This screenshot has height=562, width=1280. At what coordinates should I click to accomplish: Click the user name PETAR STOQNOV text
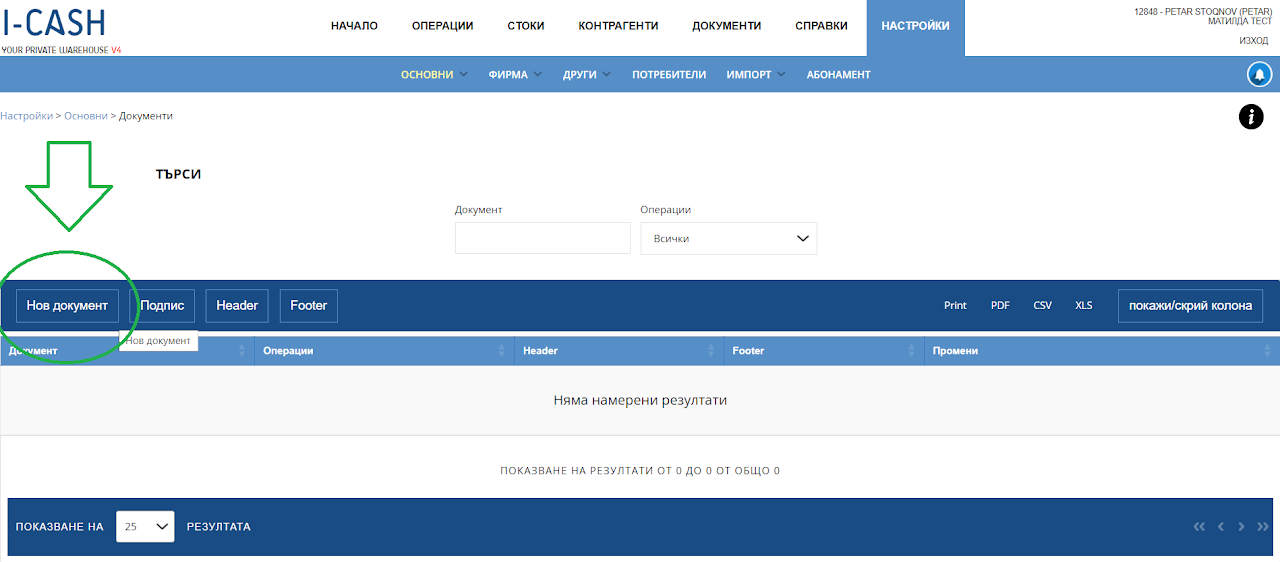click(x=1203, y=11)
